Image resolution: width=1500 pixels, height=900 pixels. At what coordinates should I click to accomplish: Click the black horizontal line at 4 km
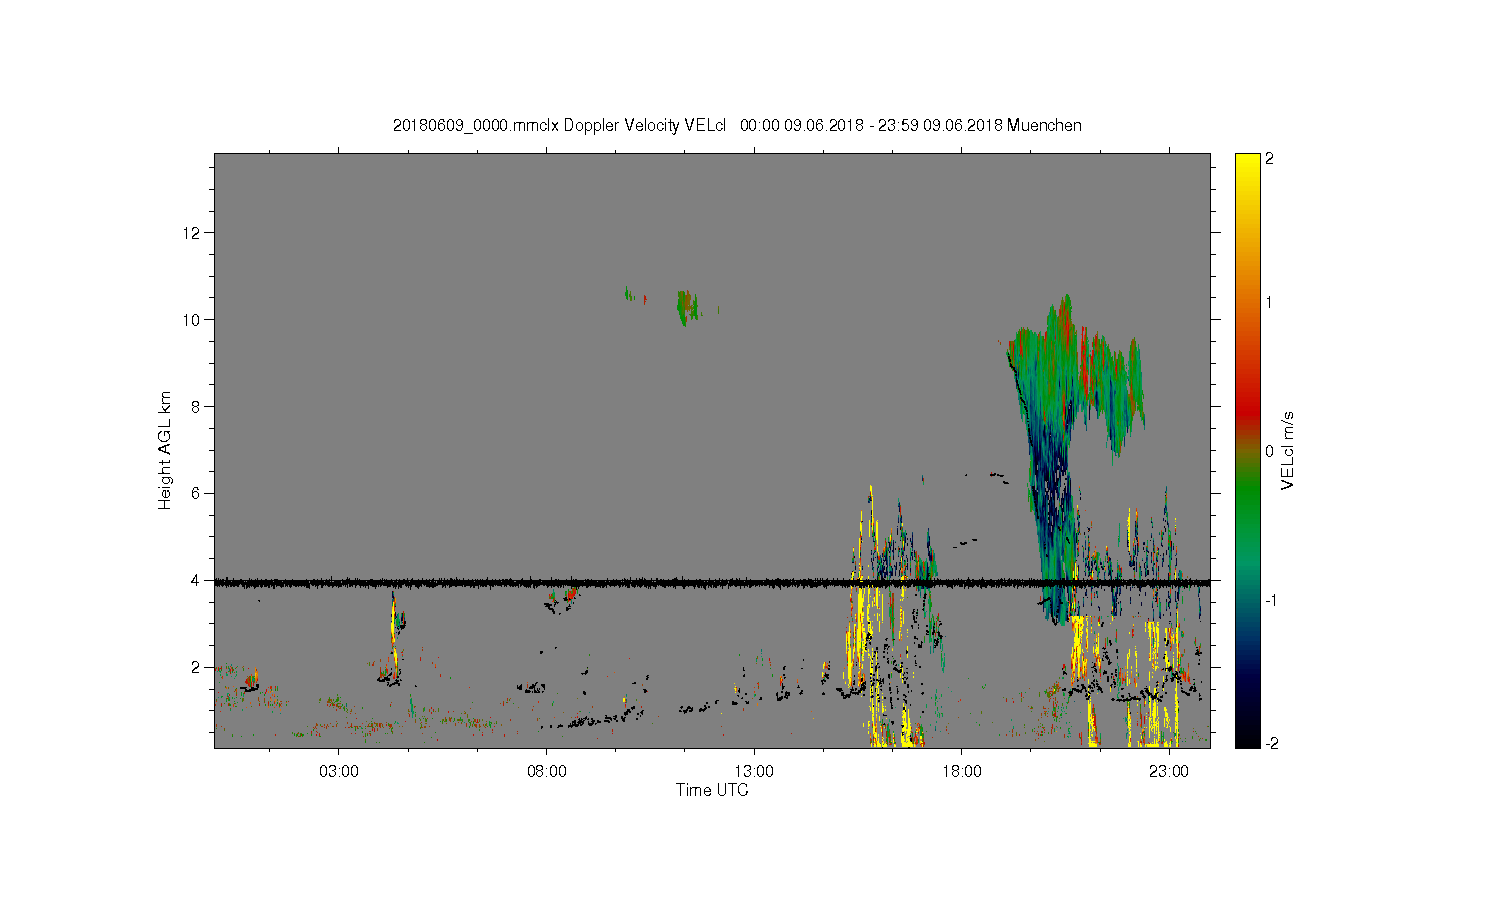point(712,582)
